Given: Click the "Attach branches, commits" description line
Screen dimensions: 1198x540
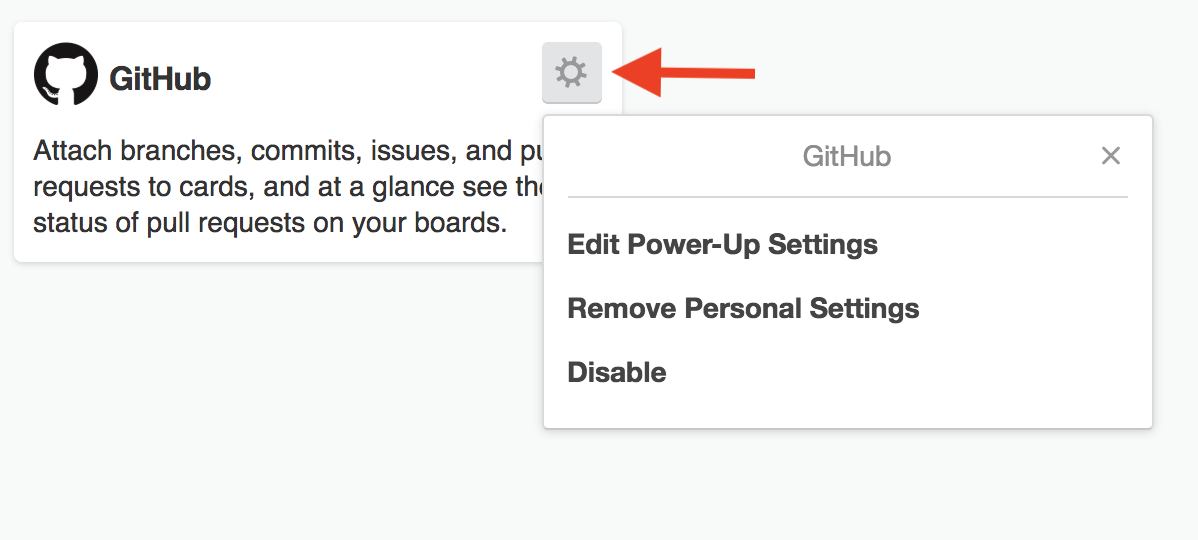Looking at the screenshot, I should (287, 151).
